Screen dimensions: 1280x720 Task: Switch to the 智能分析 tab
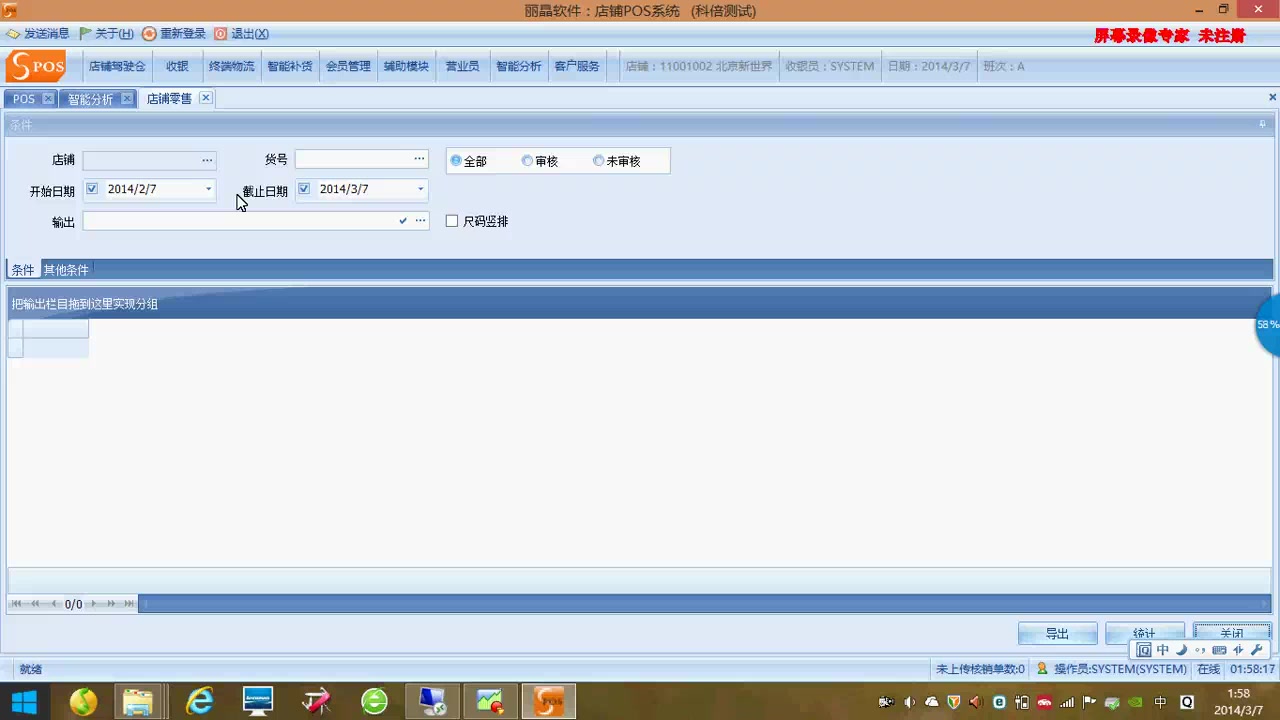[90, 99]
